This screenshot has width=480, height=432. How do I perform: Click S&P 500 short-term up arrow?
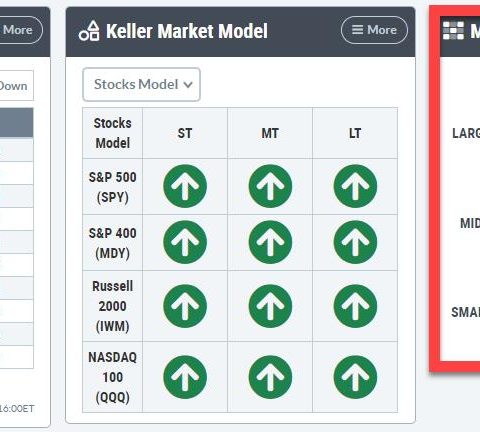click(x=185, y=186)
